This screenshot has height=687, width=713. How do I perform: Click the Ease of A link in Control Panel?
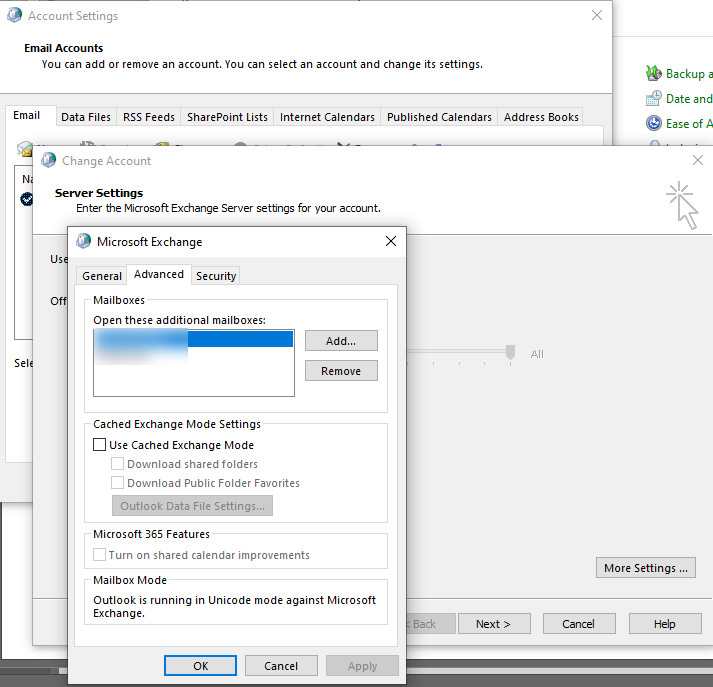click(689, 124)
